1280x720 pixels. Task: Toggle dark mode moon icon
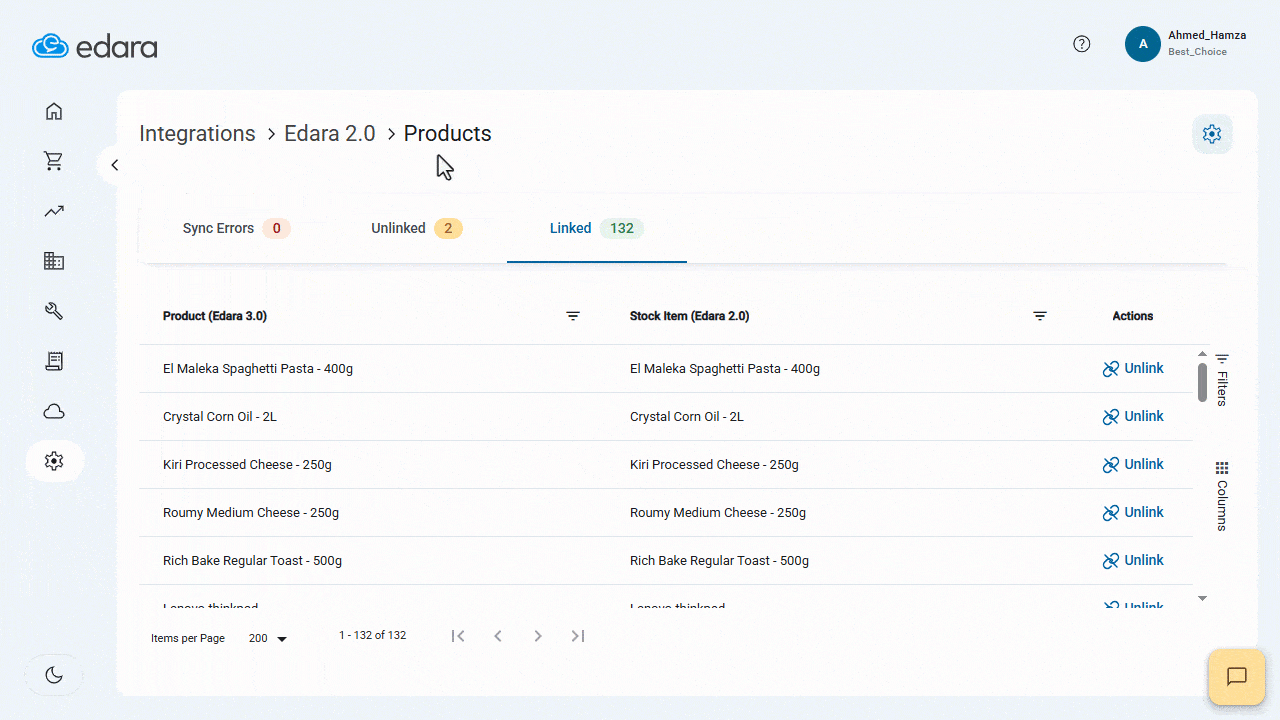click(54, 675)
